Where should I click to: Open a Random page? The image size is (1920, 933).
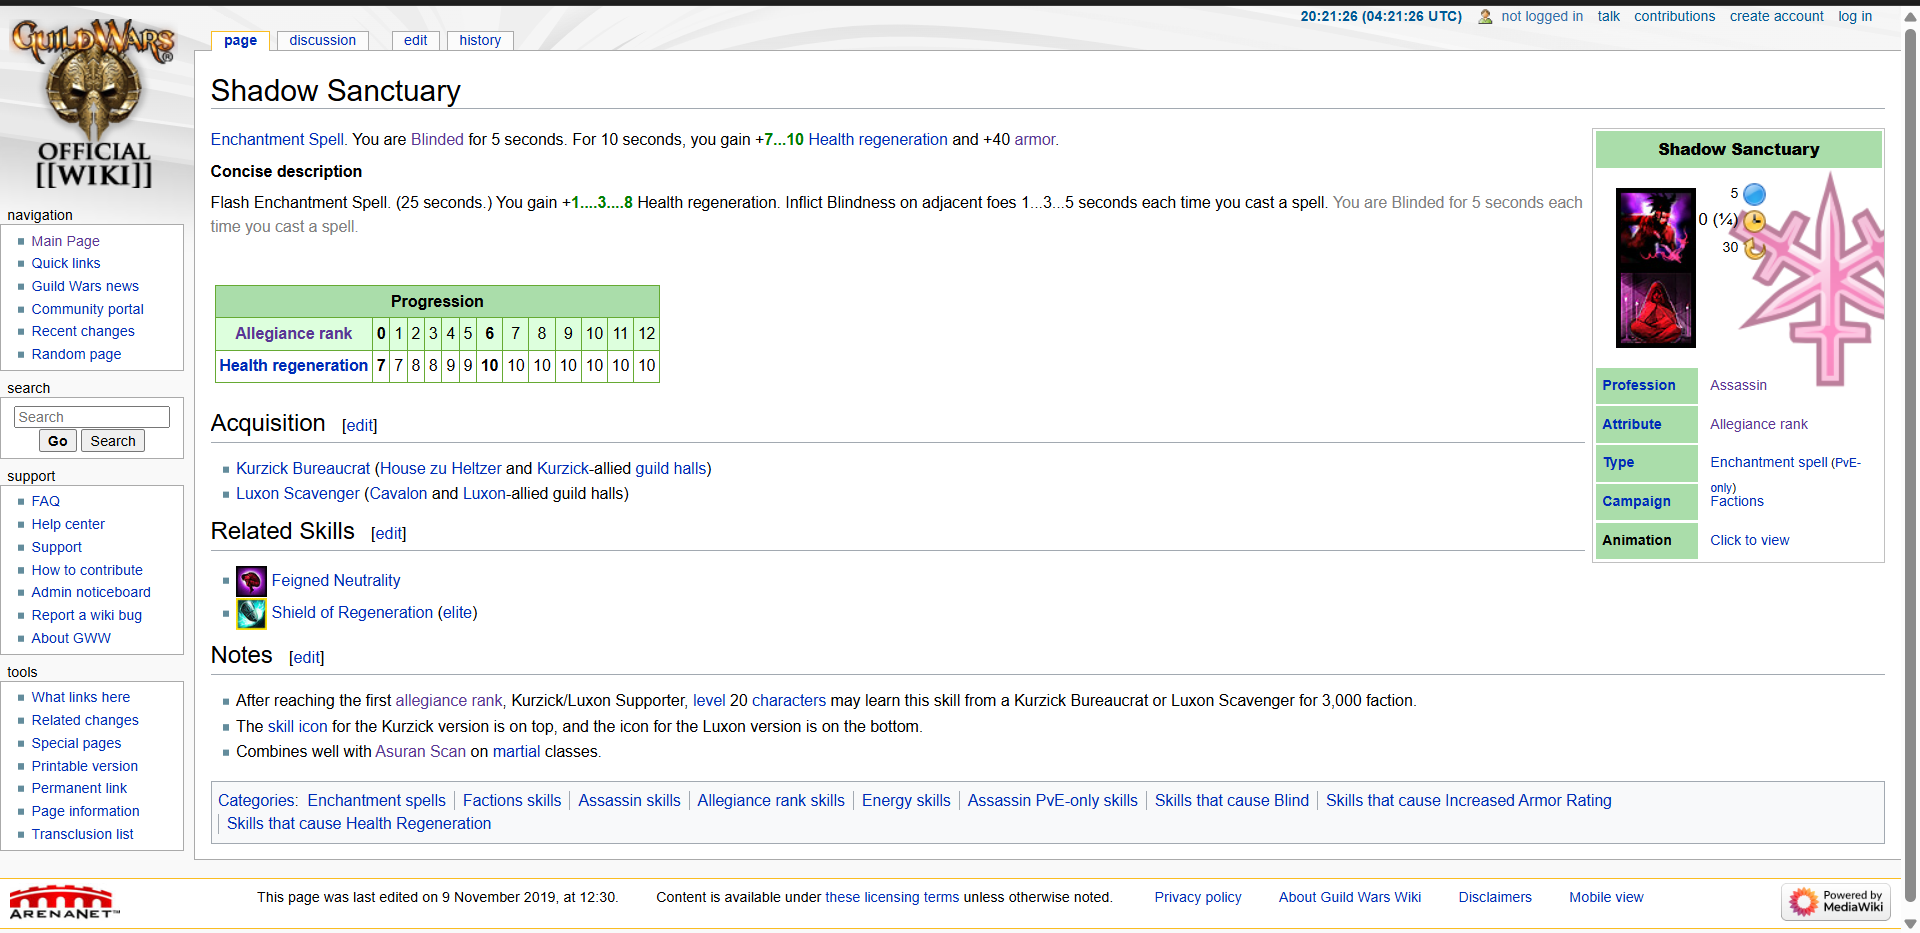coord(76,354)
